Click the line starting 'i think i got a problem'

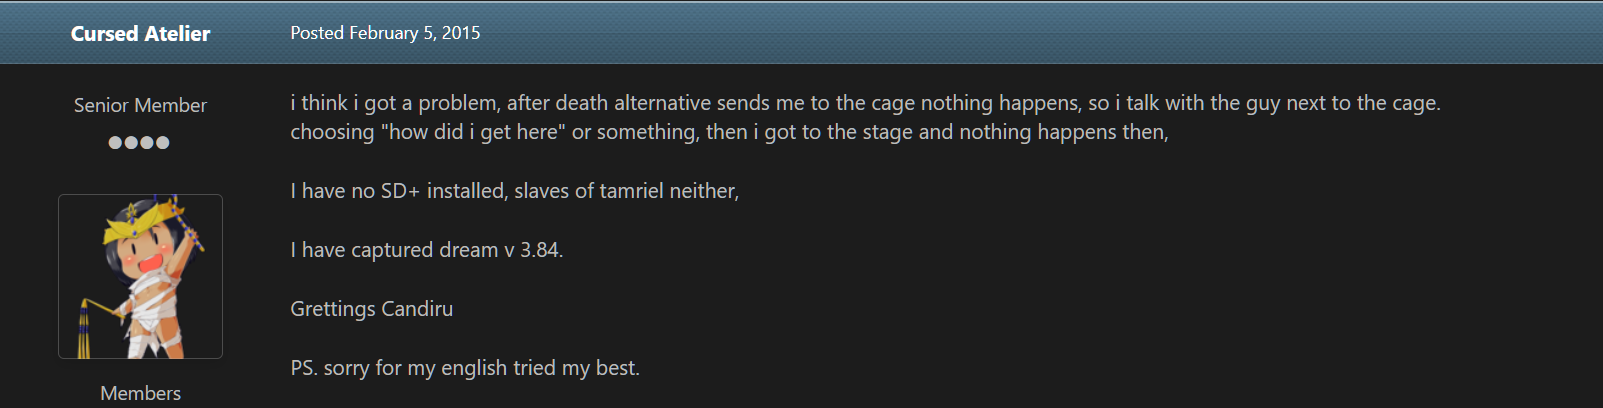click(865, 103)
